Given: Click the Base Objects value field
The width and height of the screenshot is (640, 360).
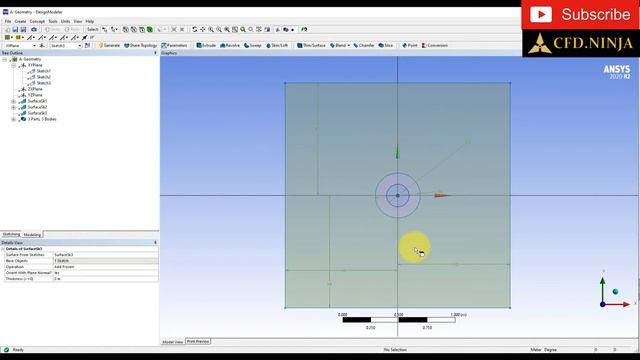Looking at the screenshot, I should [106, 260].
